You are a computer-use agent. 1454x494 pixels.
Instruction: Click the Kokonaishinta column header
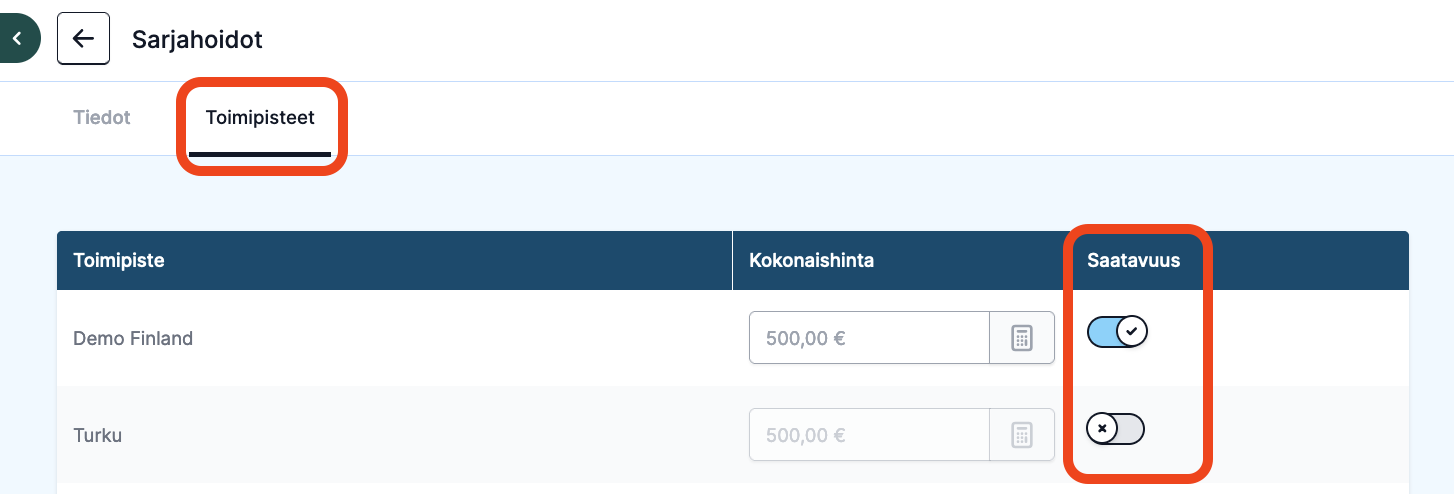pos(811,261)
